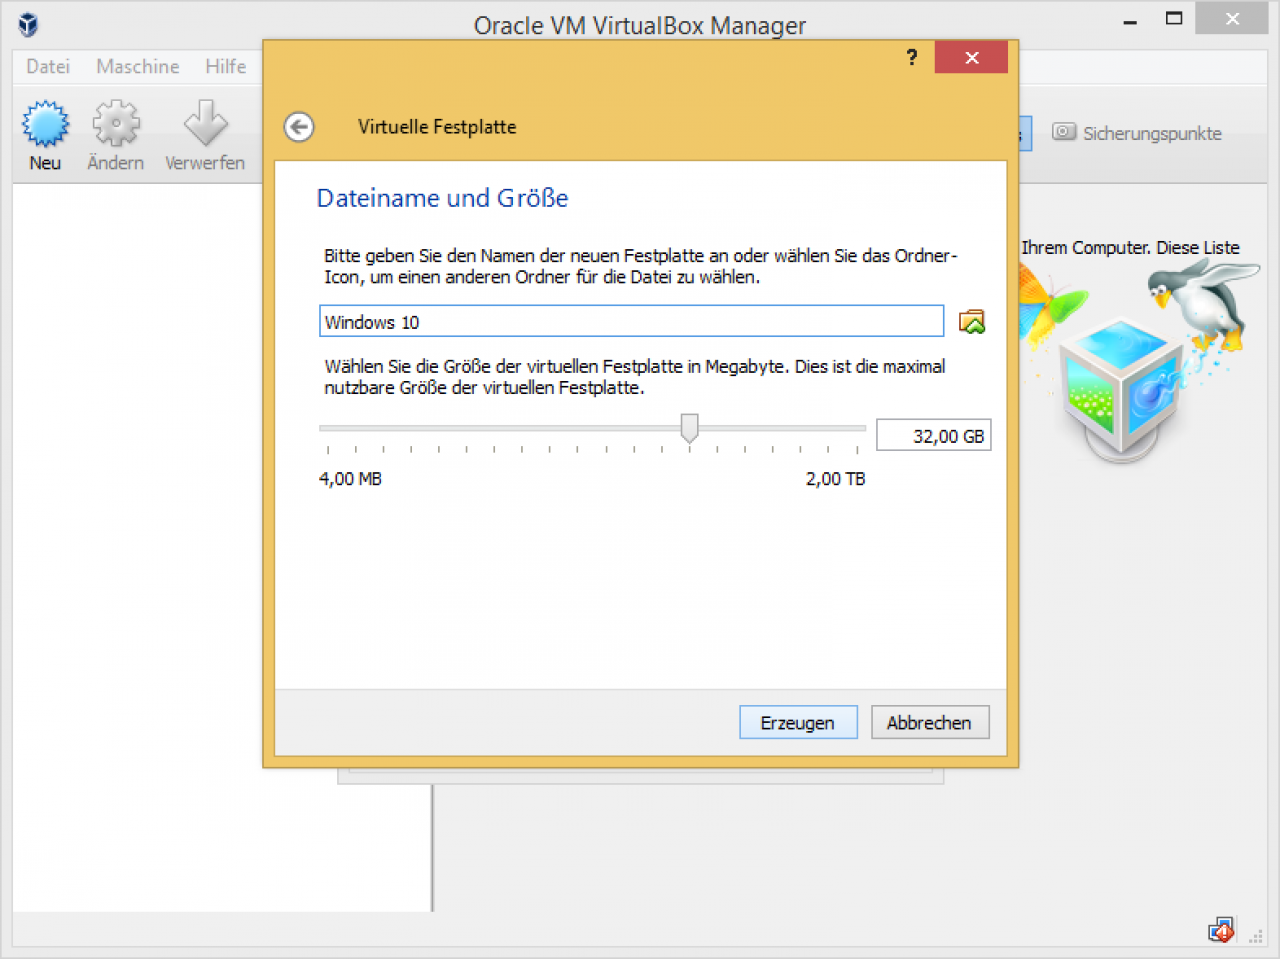
Task: Click the Verwerfen arrow icon
Action: 205,124
